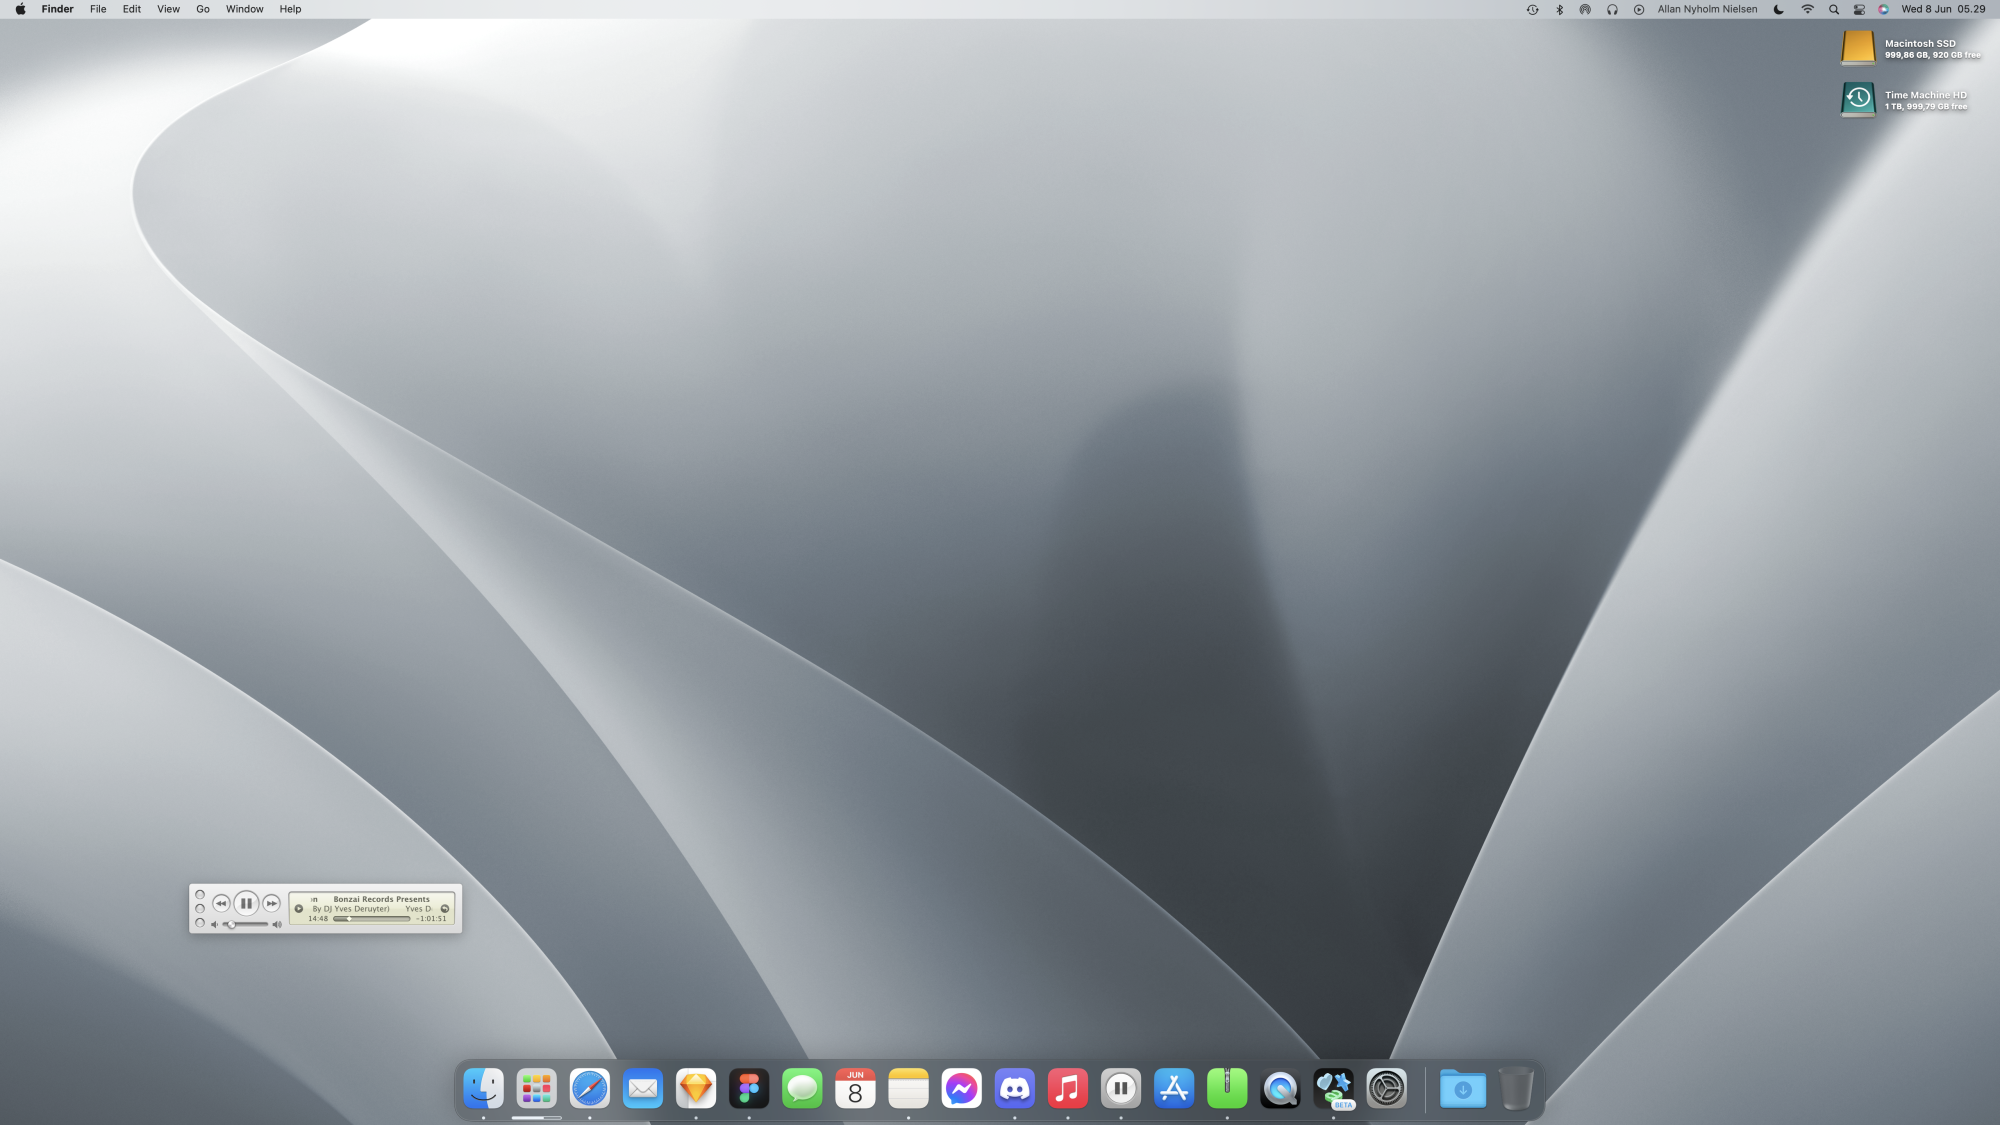Screen dimensions: 2000x1125
Task: Toggle Do Not Disturb moon icon
Action: pyautogui.click(x=1778, y=9)
